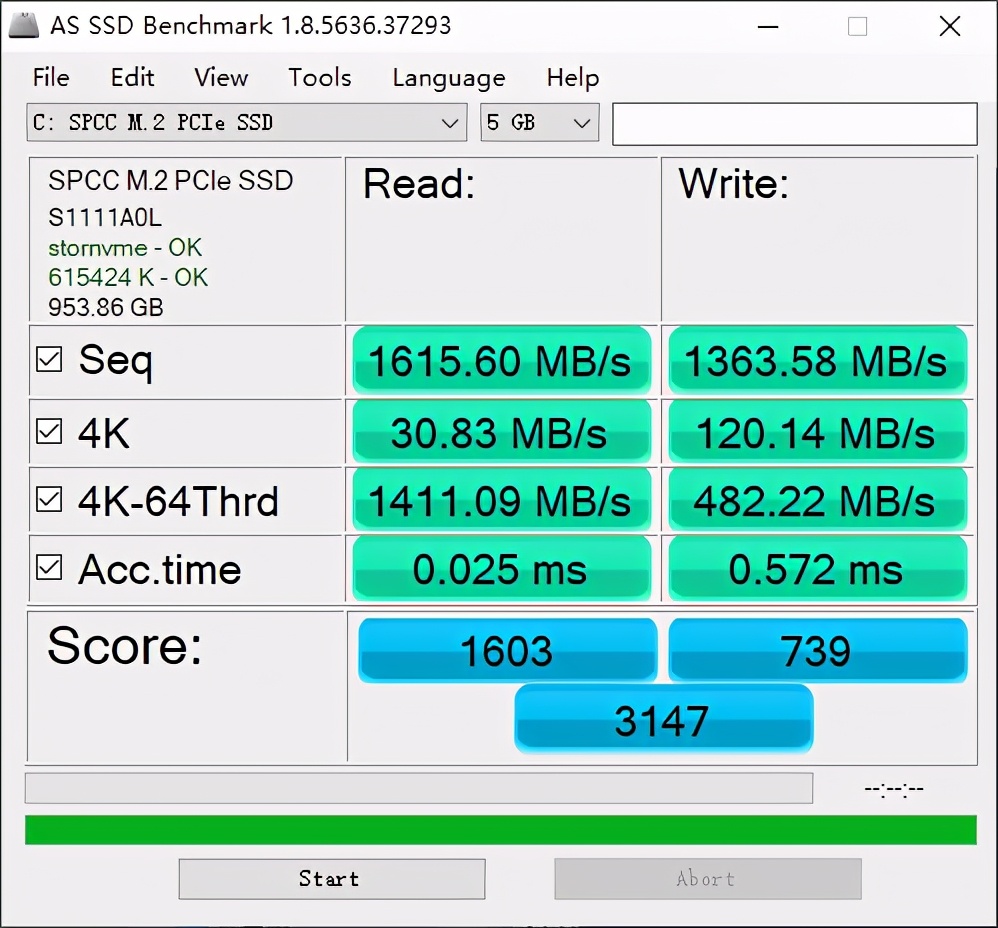Image resolution: width=998 pixels, height=928 pixels.
Task: Open the Language menu
Action: coord(448,77)
